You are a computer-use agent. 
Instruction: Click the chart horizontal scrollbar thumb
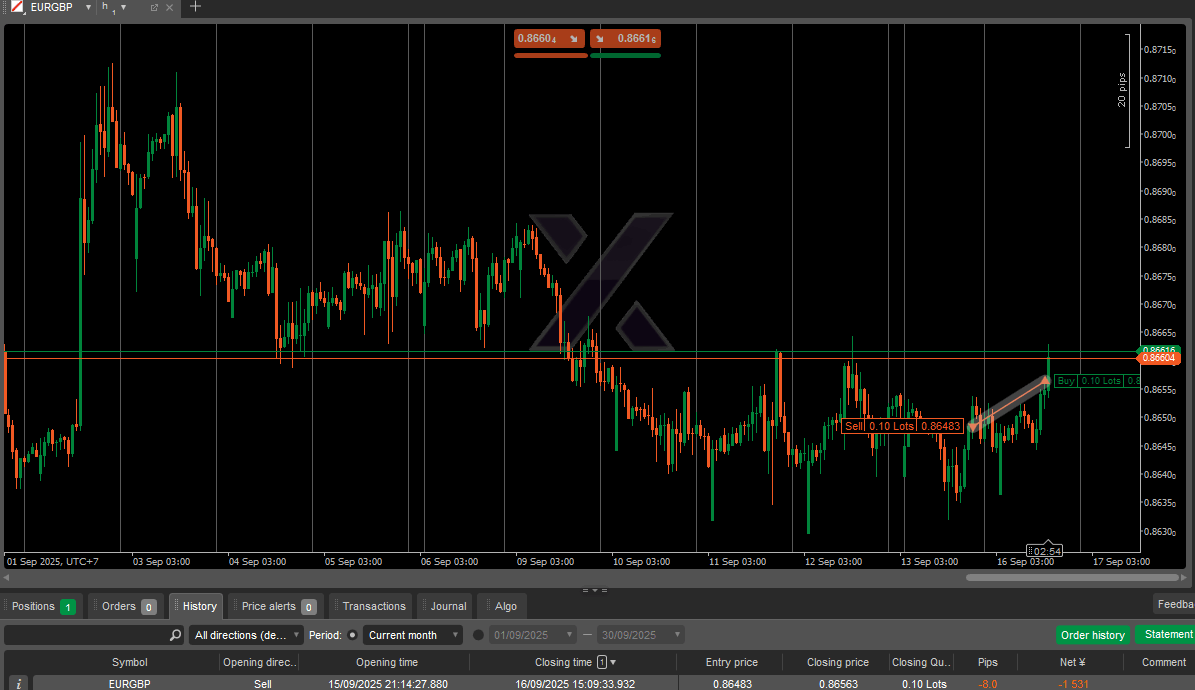(x=1072, y=578)
